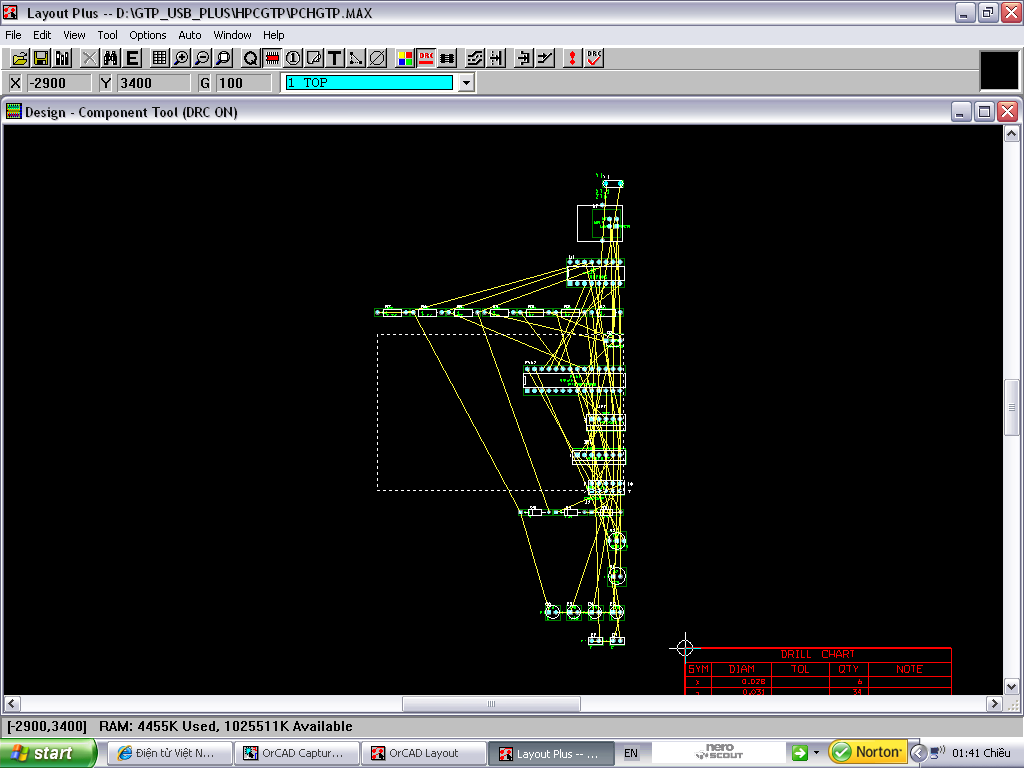Click the vertical scrollbar up arrow
Image resolution: width=1024 pixels, height=768 pixels.
click(x=1011, y=133)
